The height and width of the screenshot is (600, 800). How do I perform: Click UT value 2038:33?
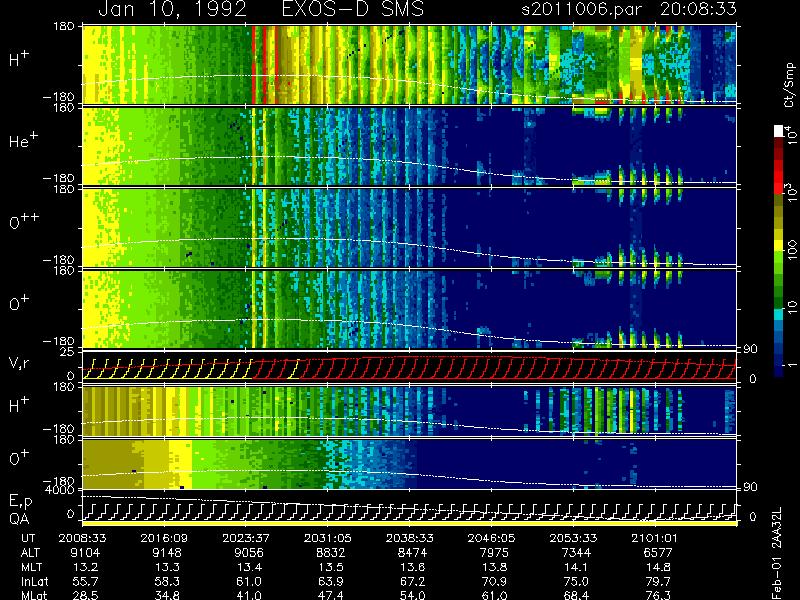(x=409, y=538)
